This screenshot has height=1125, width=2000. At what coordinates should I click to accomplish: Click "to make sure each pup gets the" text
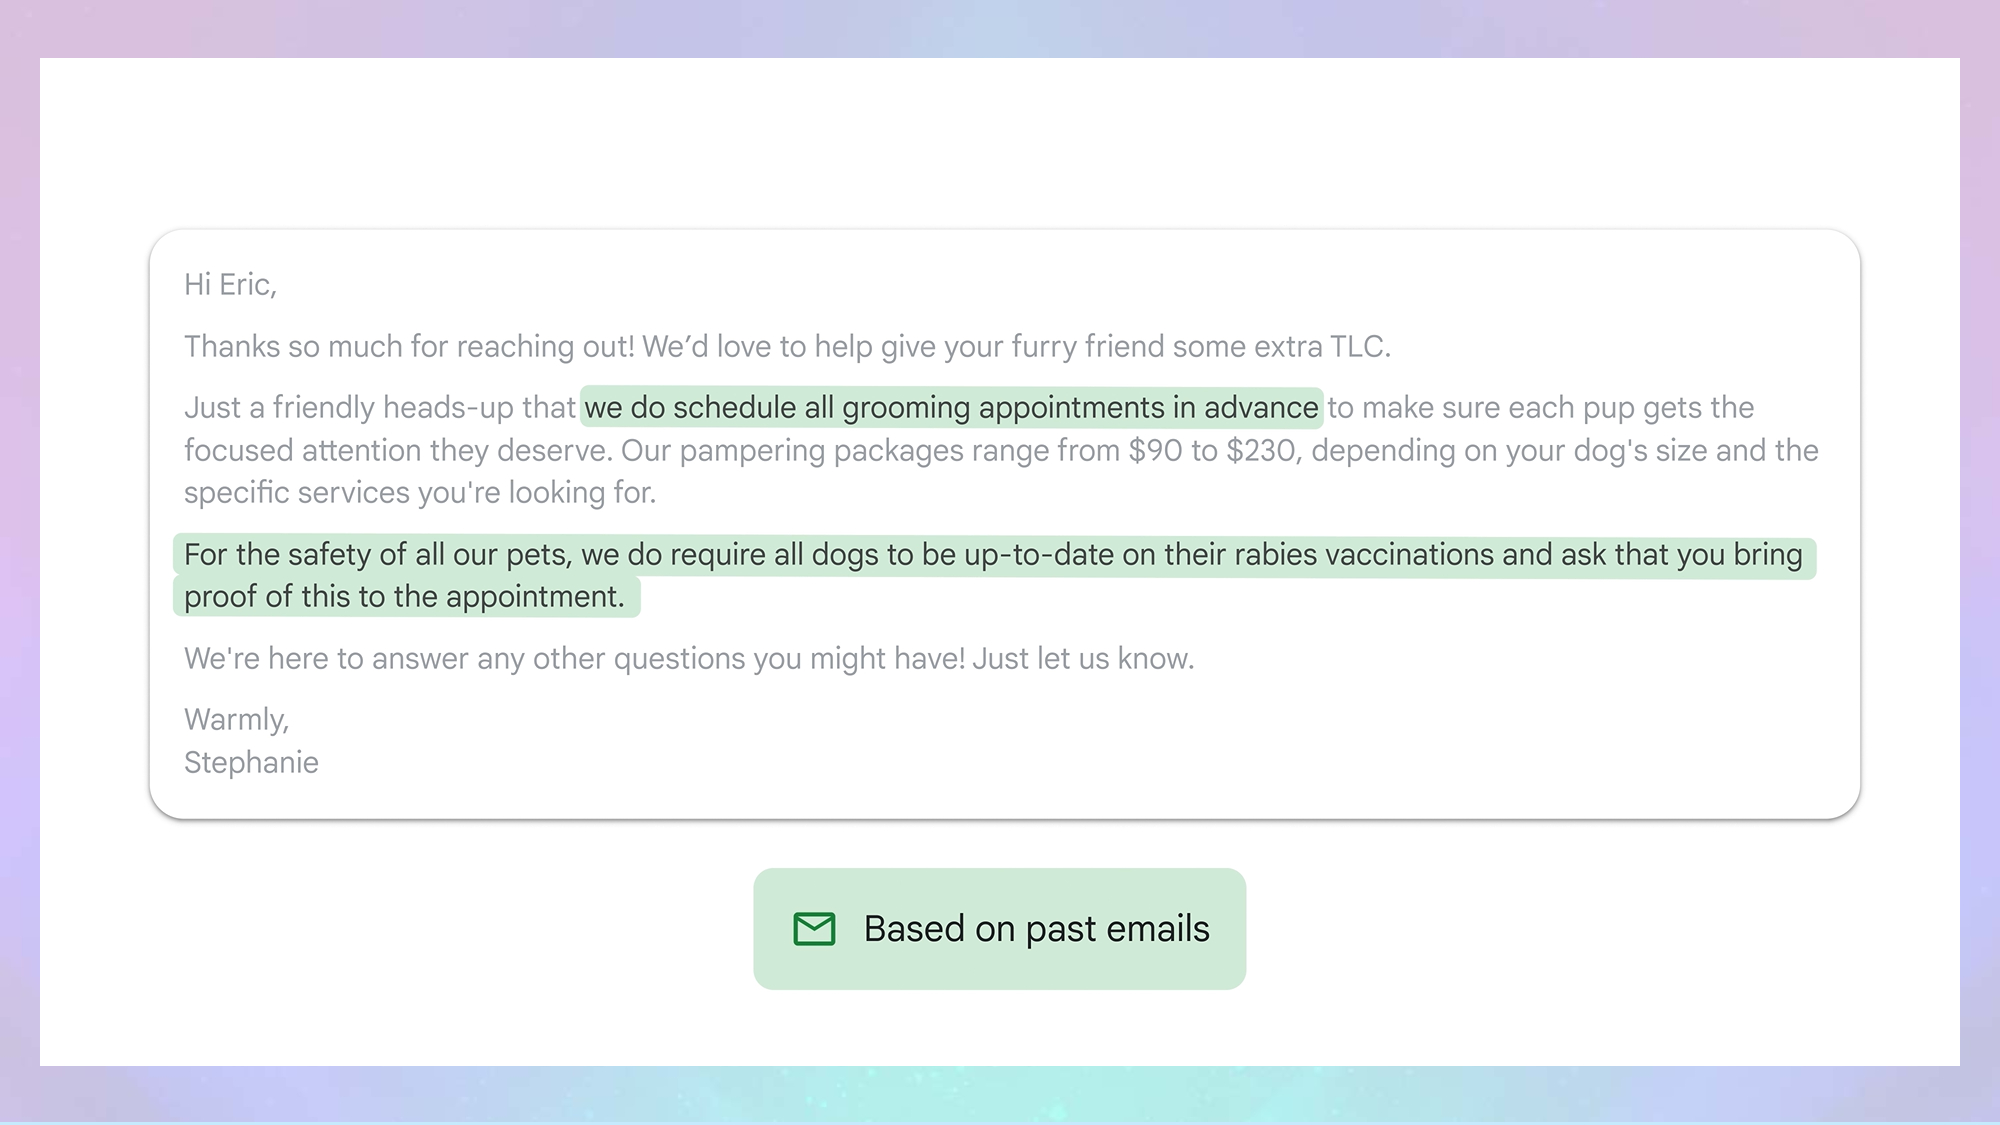[1540, 408]
